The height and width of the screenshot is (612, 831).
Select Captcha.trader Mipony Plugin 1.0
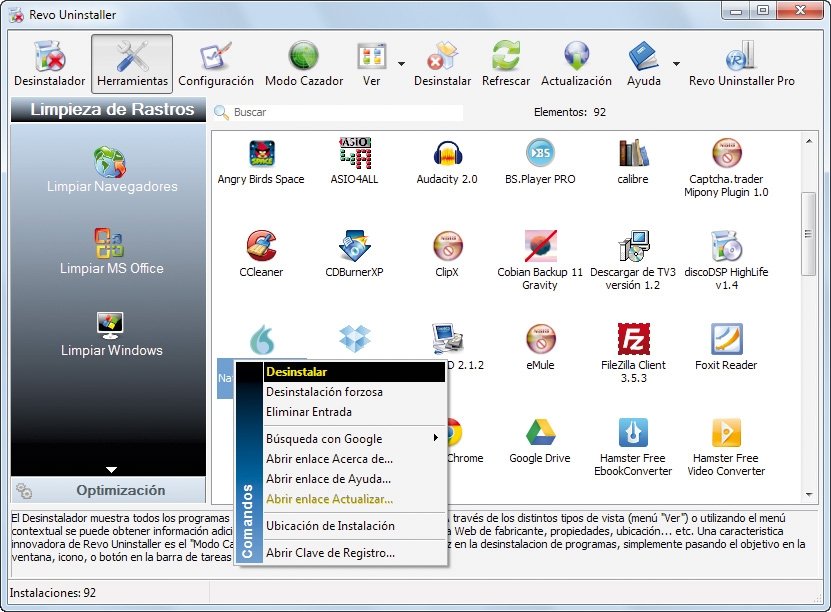pyautogui.click(x=726, y=168)
